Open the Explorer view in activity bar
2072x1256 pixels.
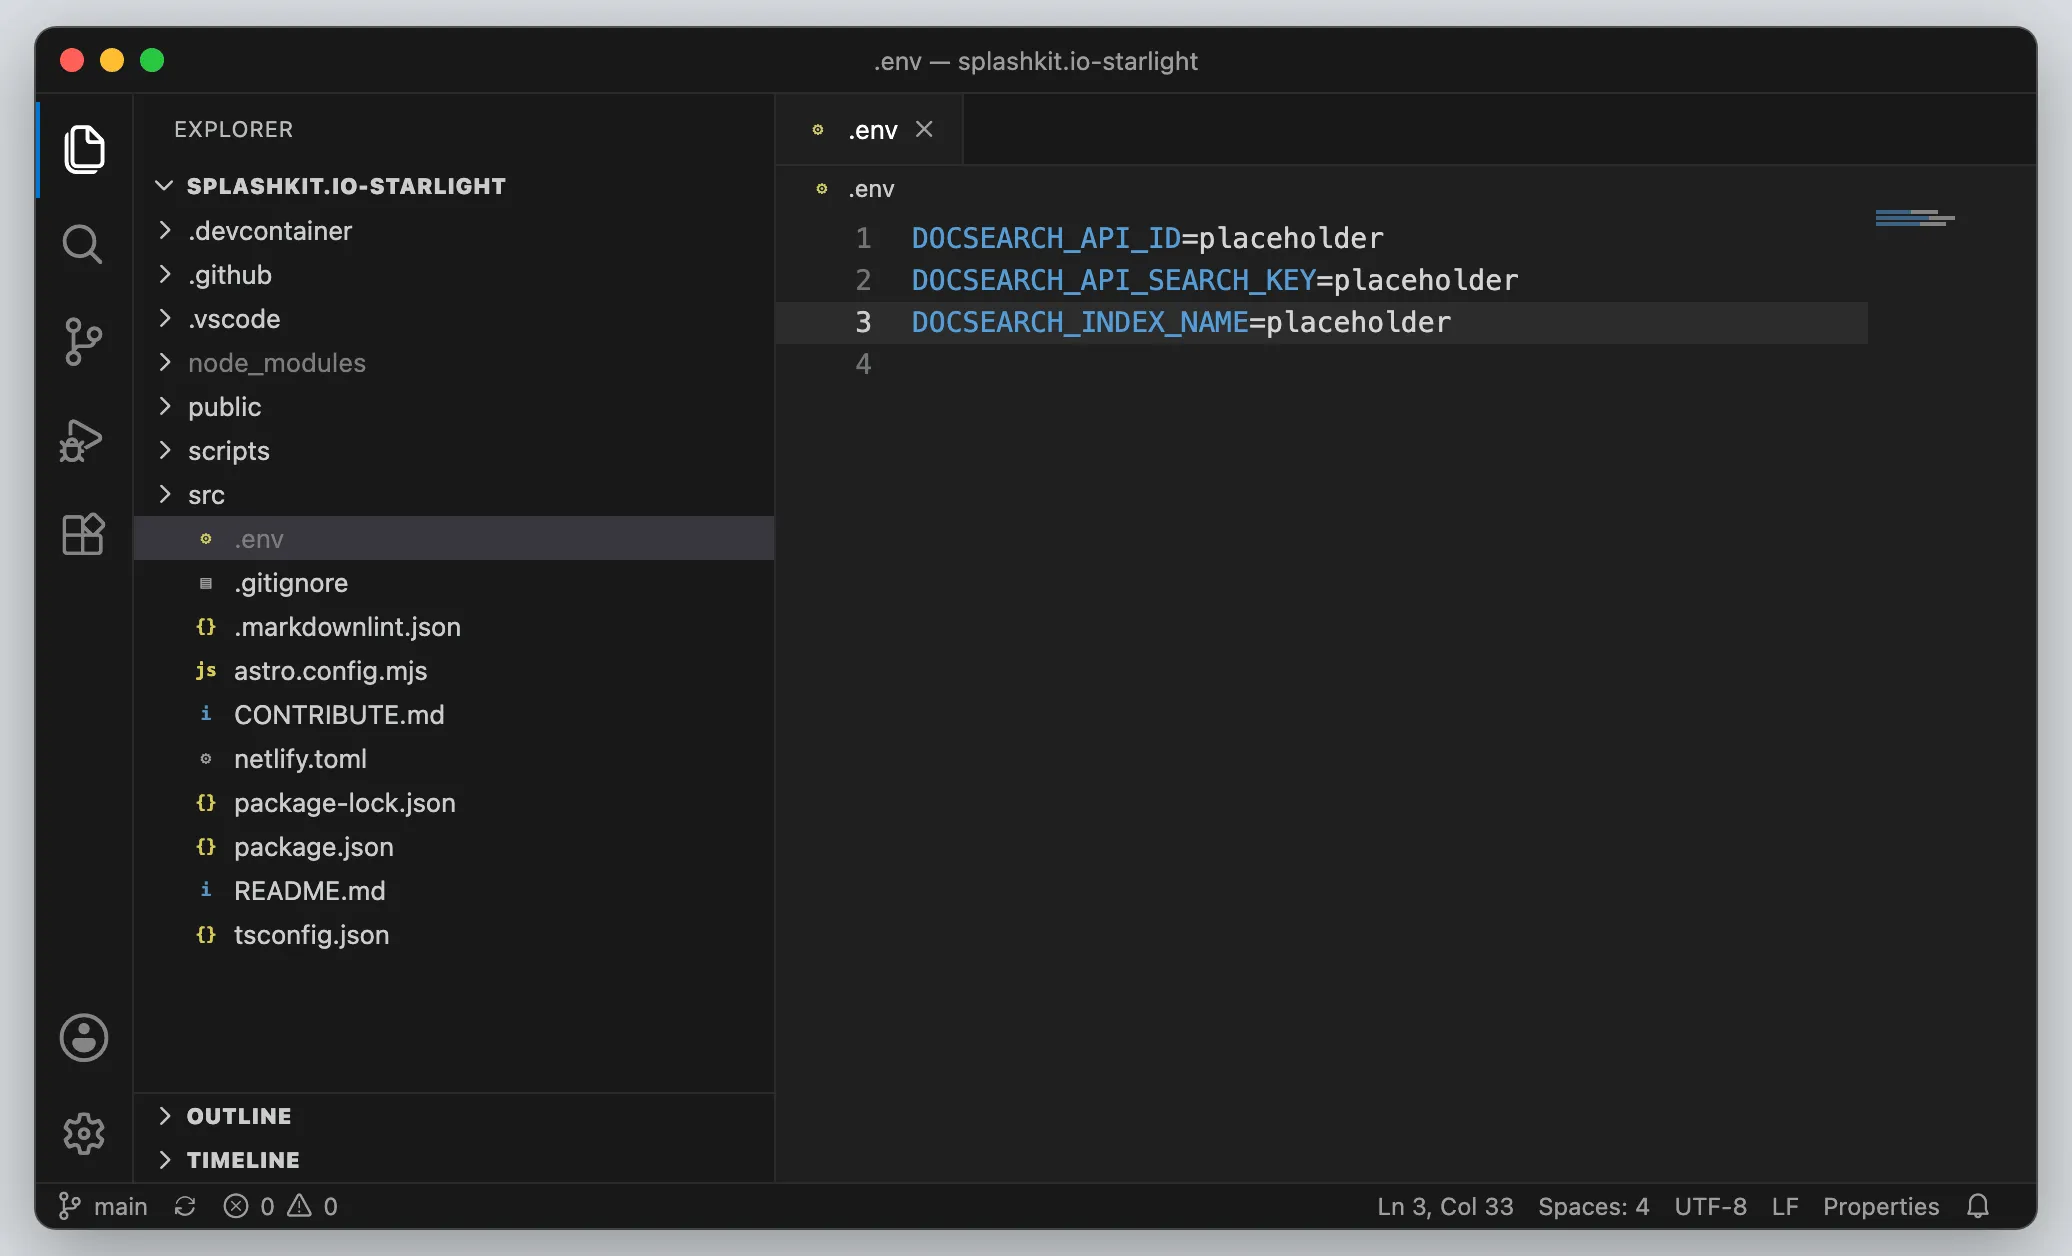[x=84, y=149]
